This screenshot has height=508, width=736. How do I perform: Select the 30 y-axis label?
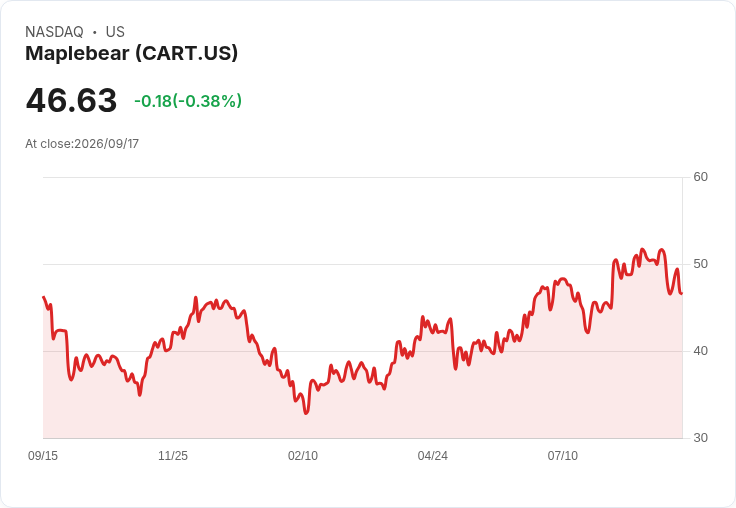click(700, 438)
